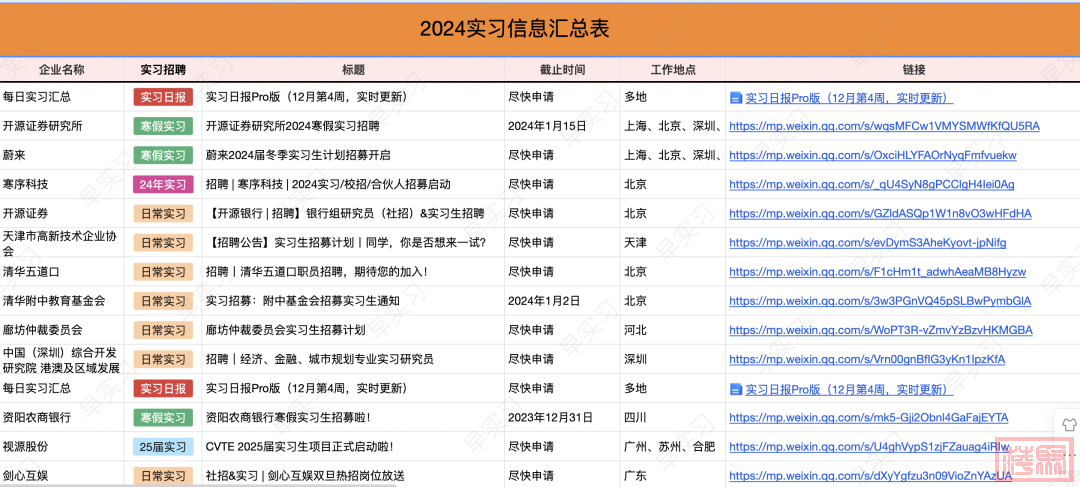Click the blue 25届实习 tag

click(x=163, y=446)
